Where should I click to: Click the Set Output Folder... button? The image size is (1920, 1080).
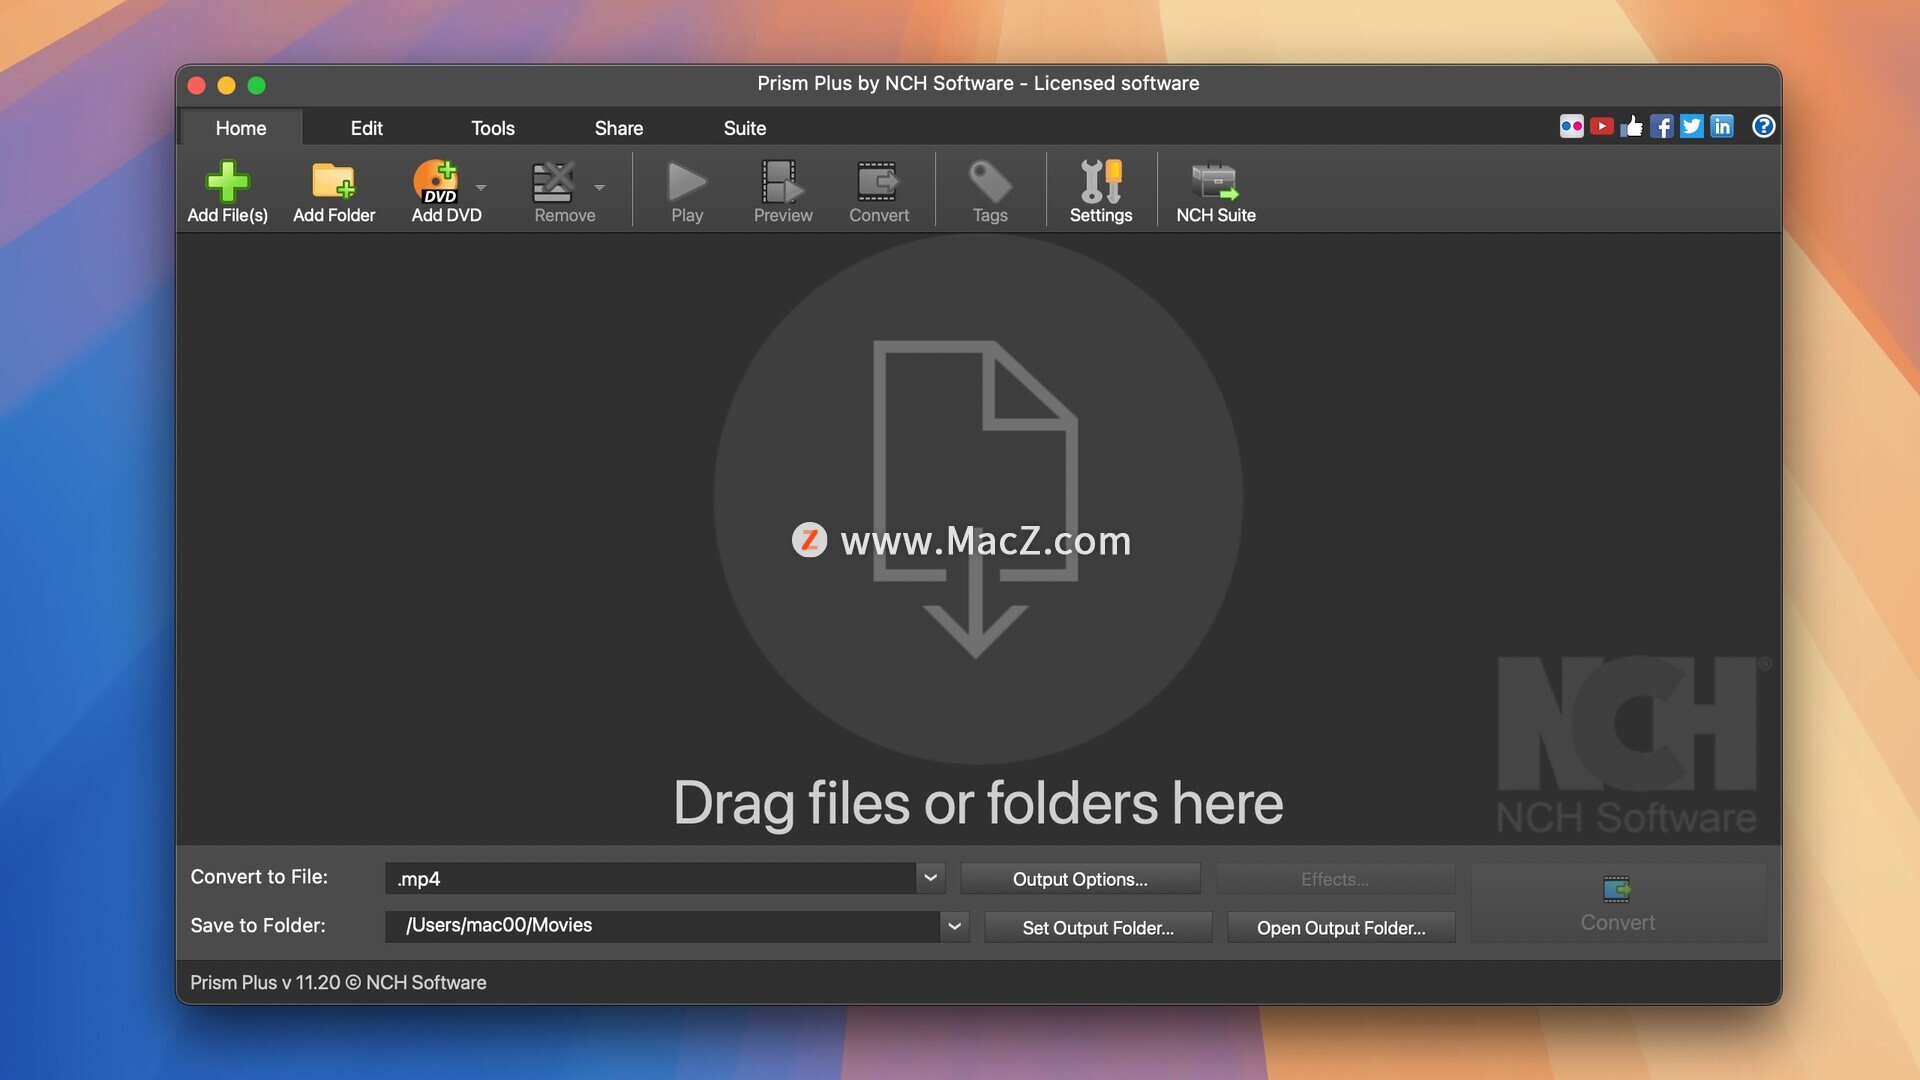(x=1098, y=928)
